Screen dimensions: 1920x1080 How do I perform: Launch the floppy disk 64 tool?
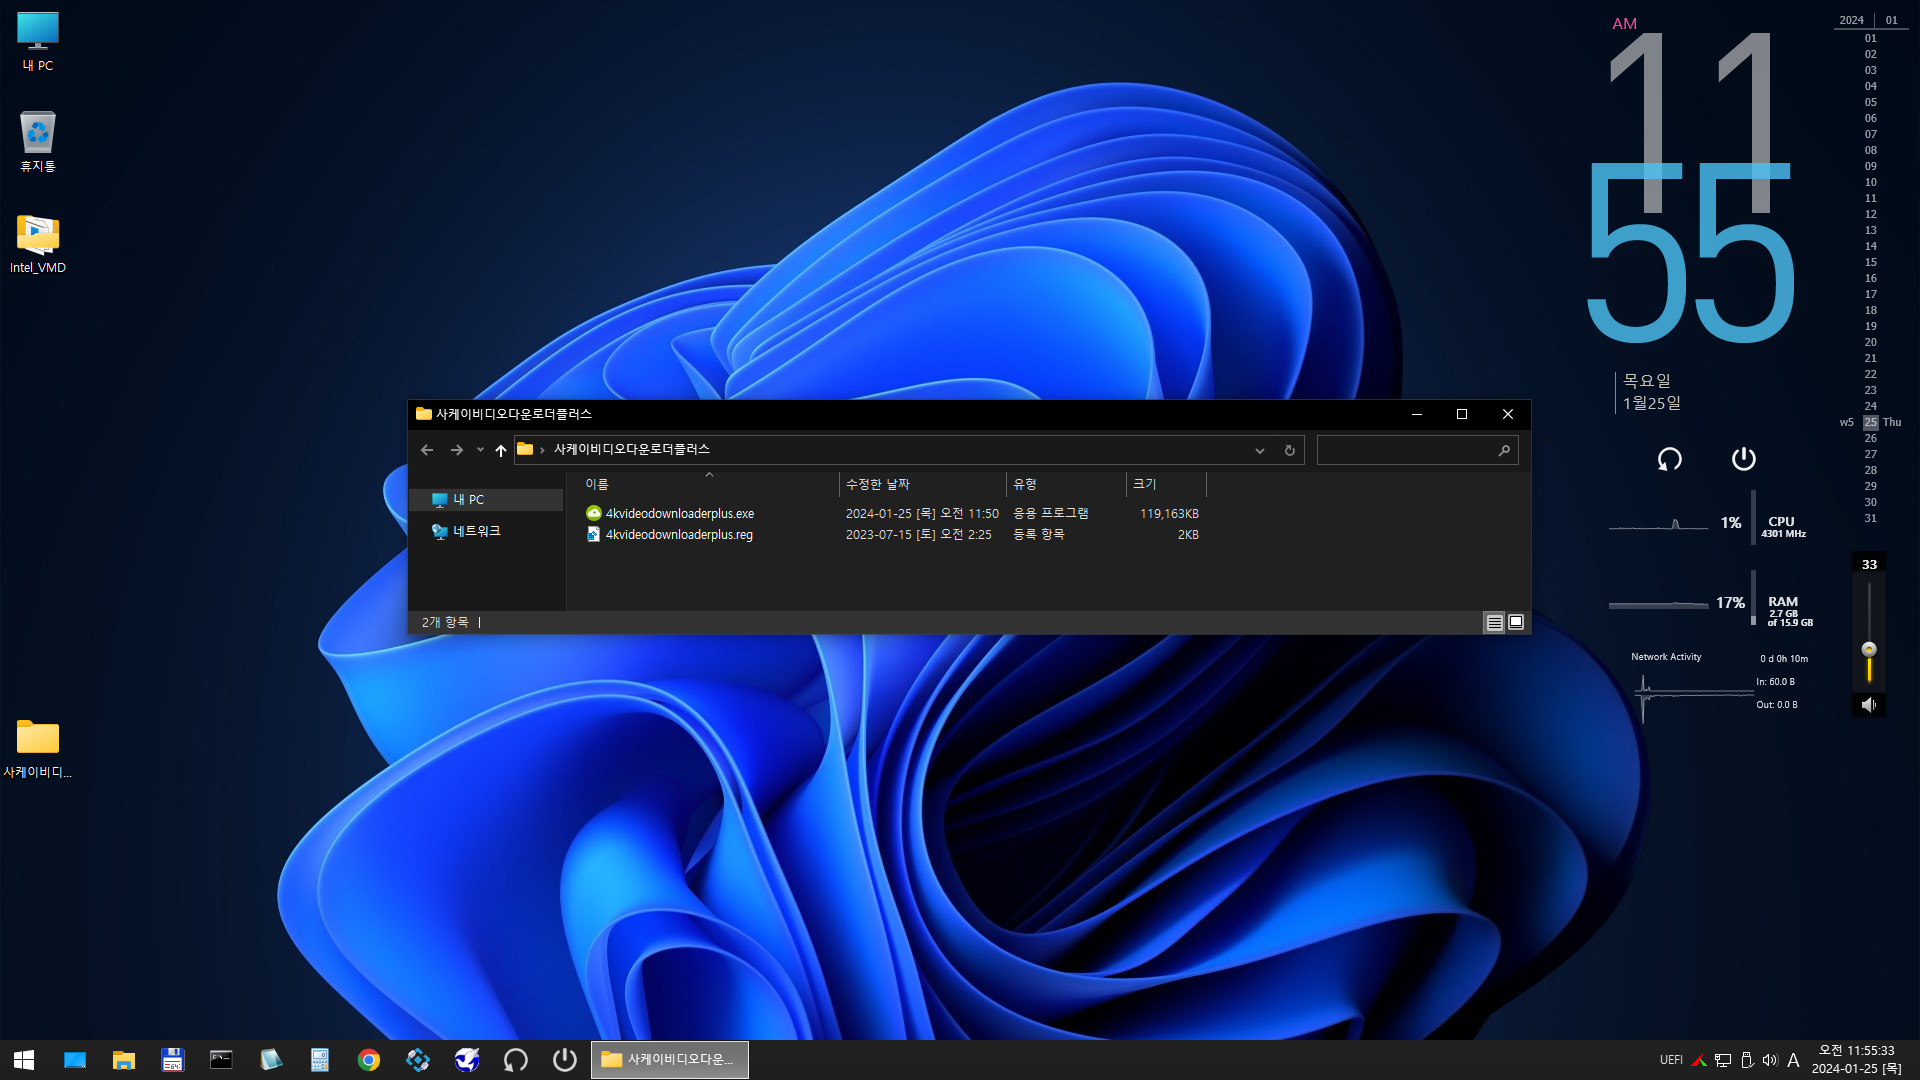coord(173,1060)
